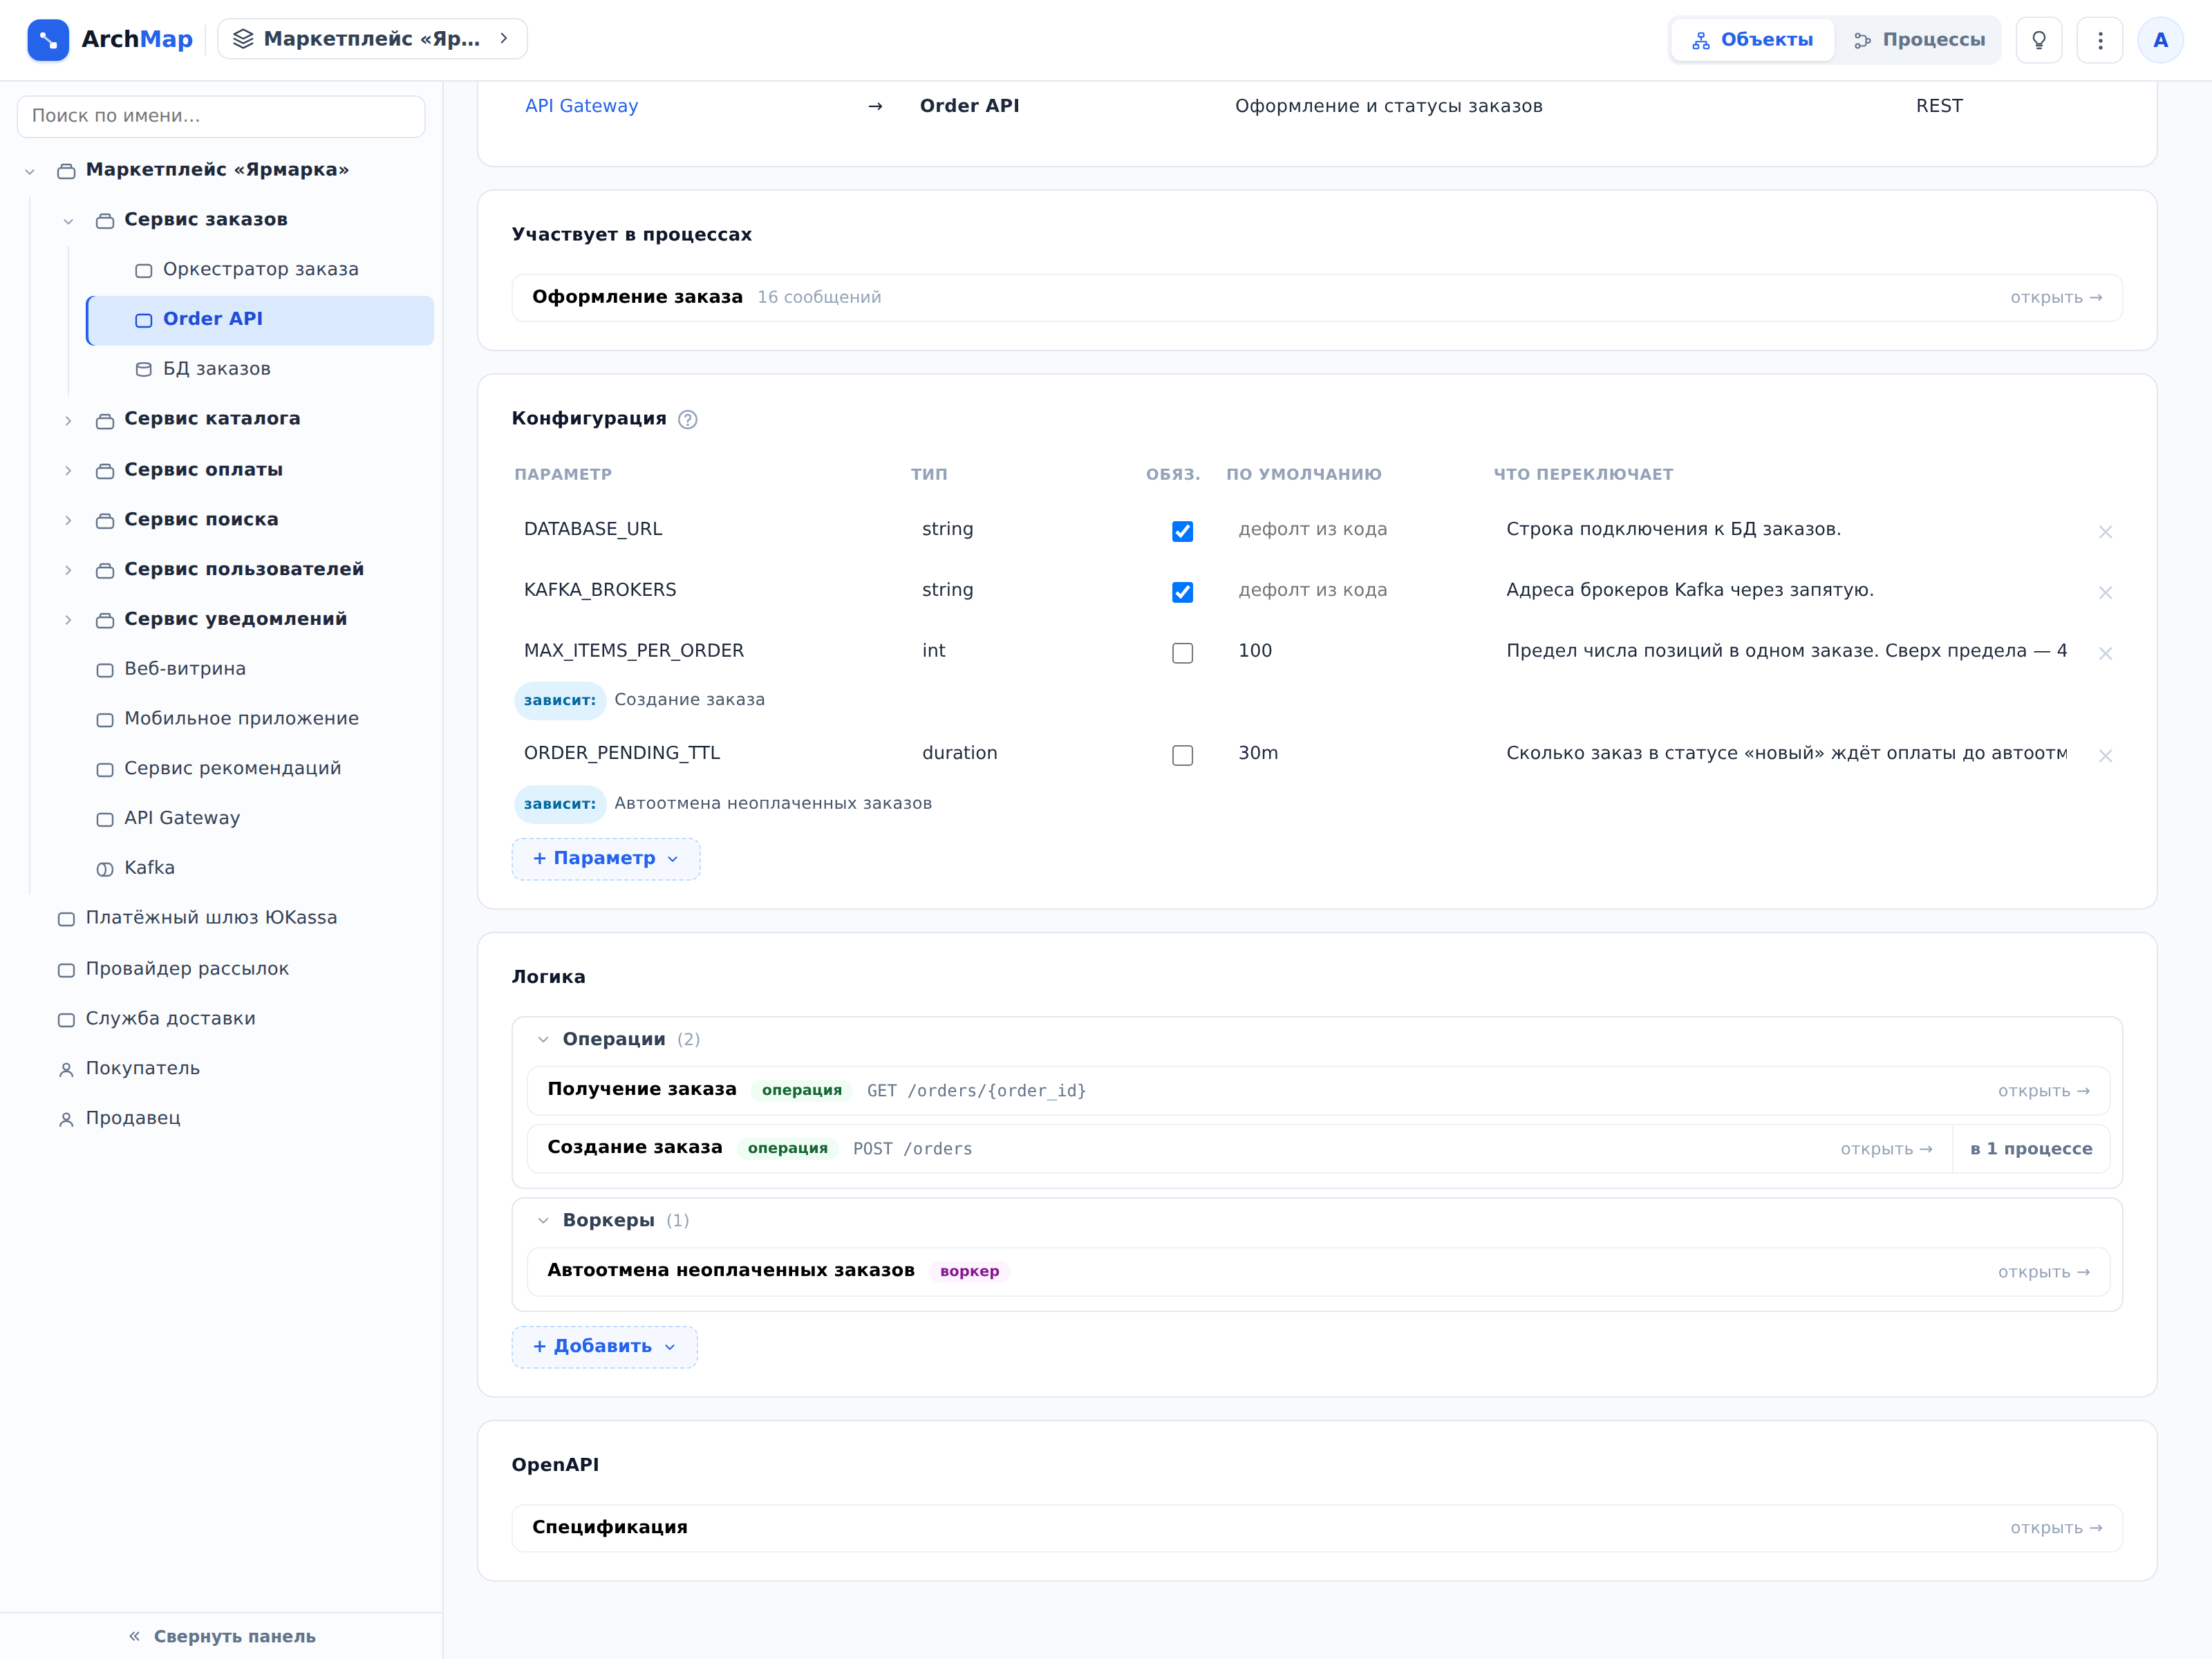Select the Kafka queue icon in tree

[105, 869]
